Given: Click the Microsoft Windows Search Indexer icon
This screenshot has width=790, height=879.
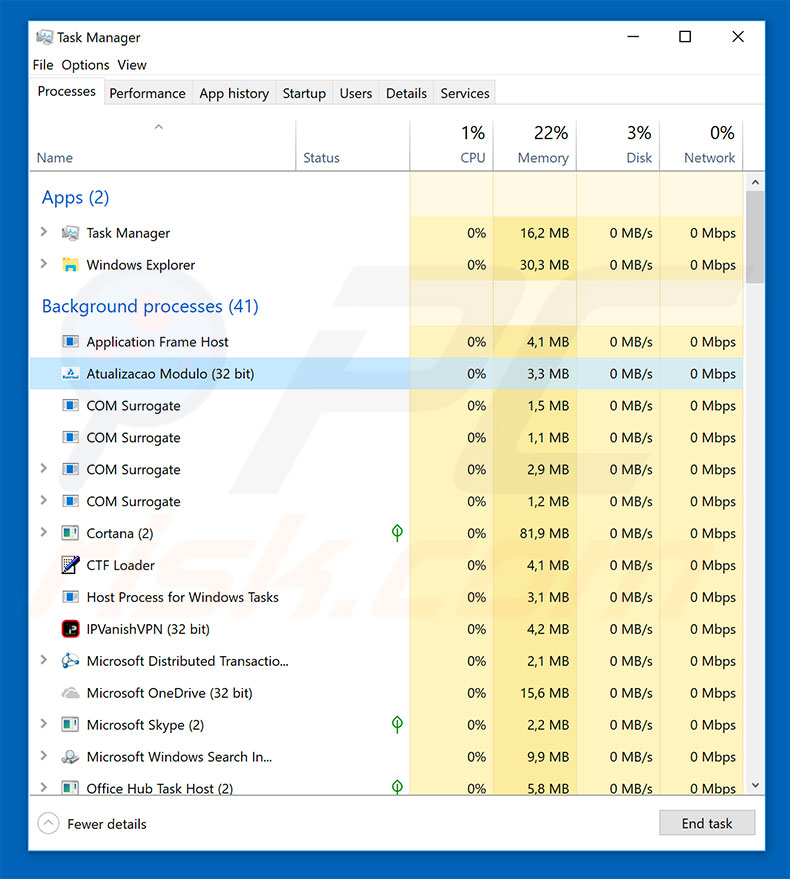Looking at the screenshot, I should pyautogui.click(x=70, y=757).
